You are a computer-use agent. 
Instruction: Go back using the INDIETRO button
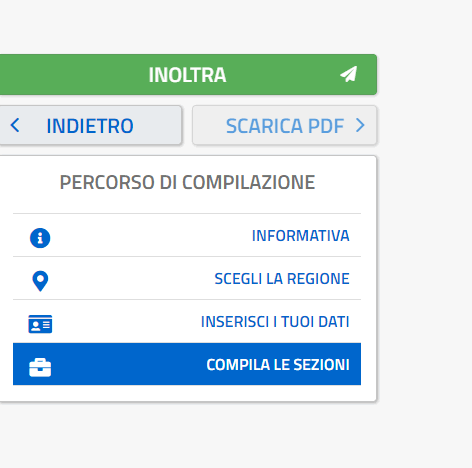coord(90,125)
